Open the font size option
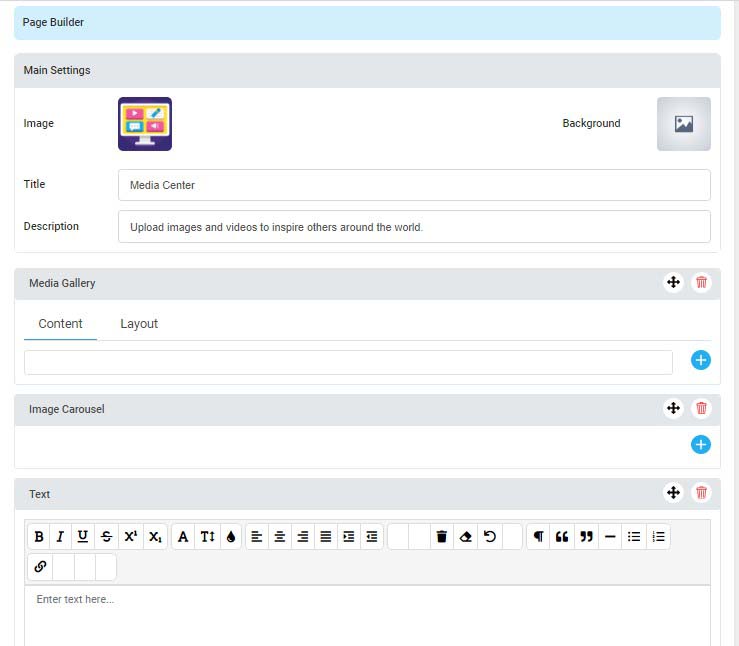This screenshot has height=646, width=739. click(x=207, y=536)
